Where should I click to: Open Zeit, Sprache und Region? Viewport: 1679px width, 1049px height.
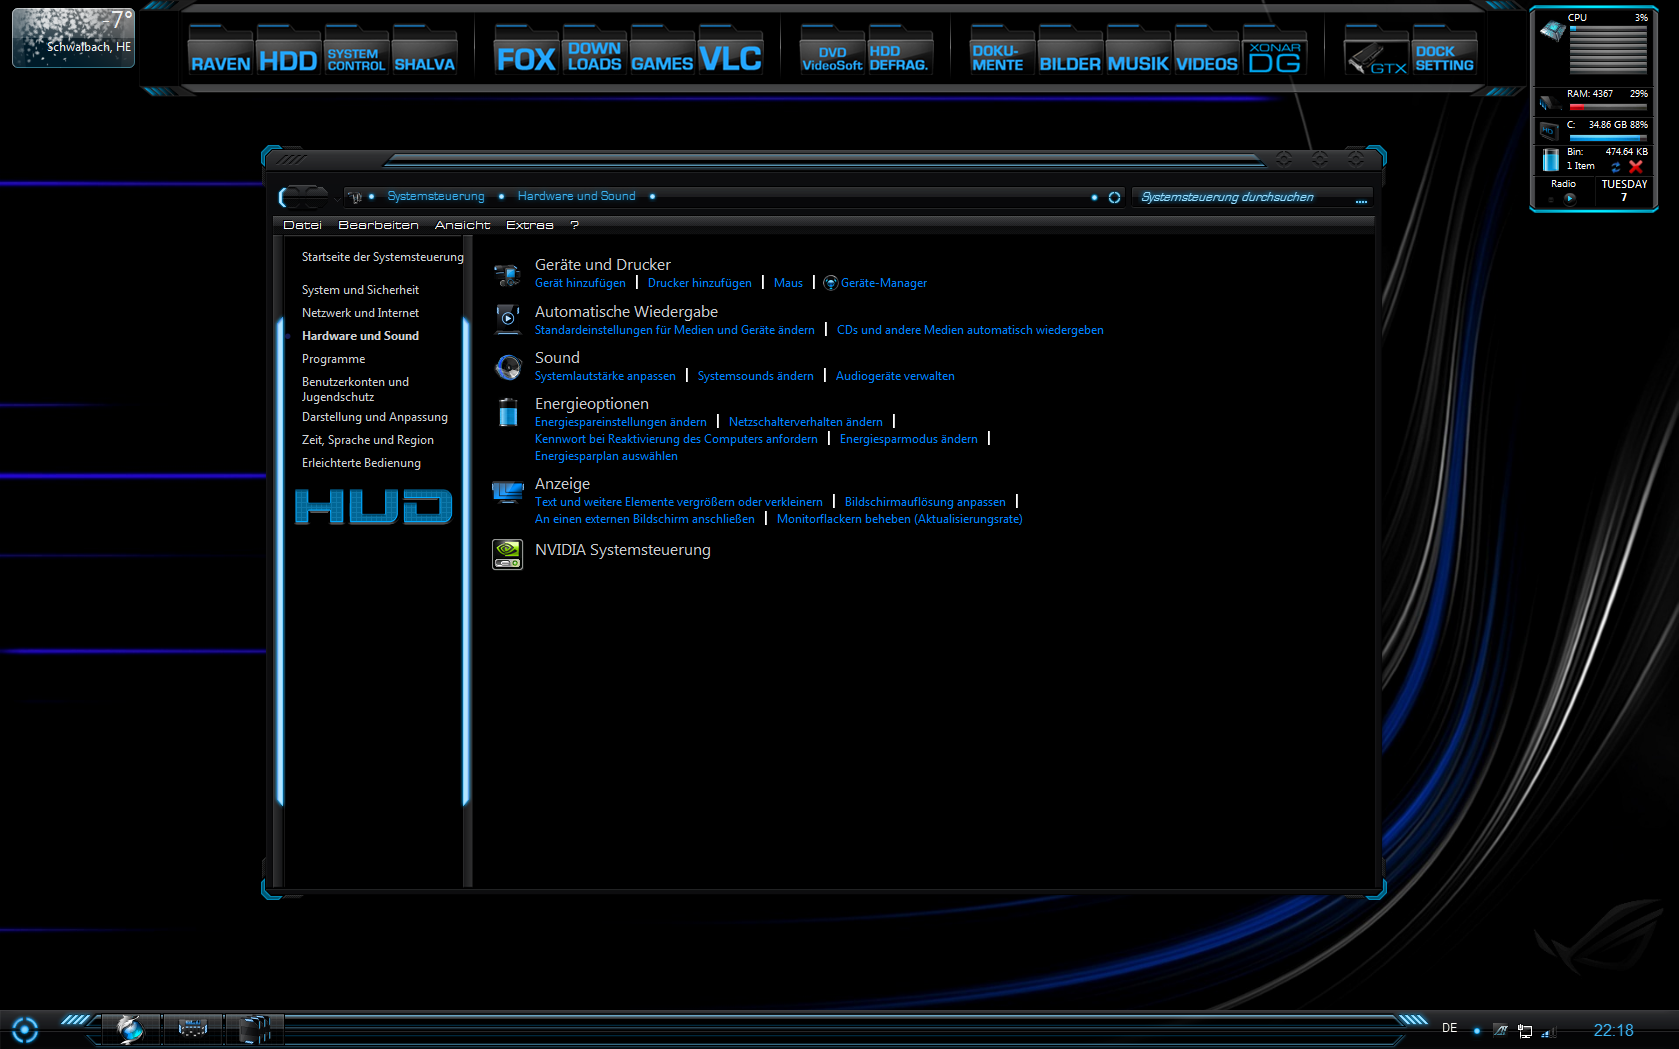point(367,440)
